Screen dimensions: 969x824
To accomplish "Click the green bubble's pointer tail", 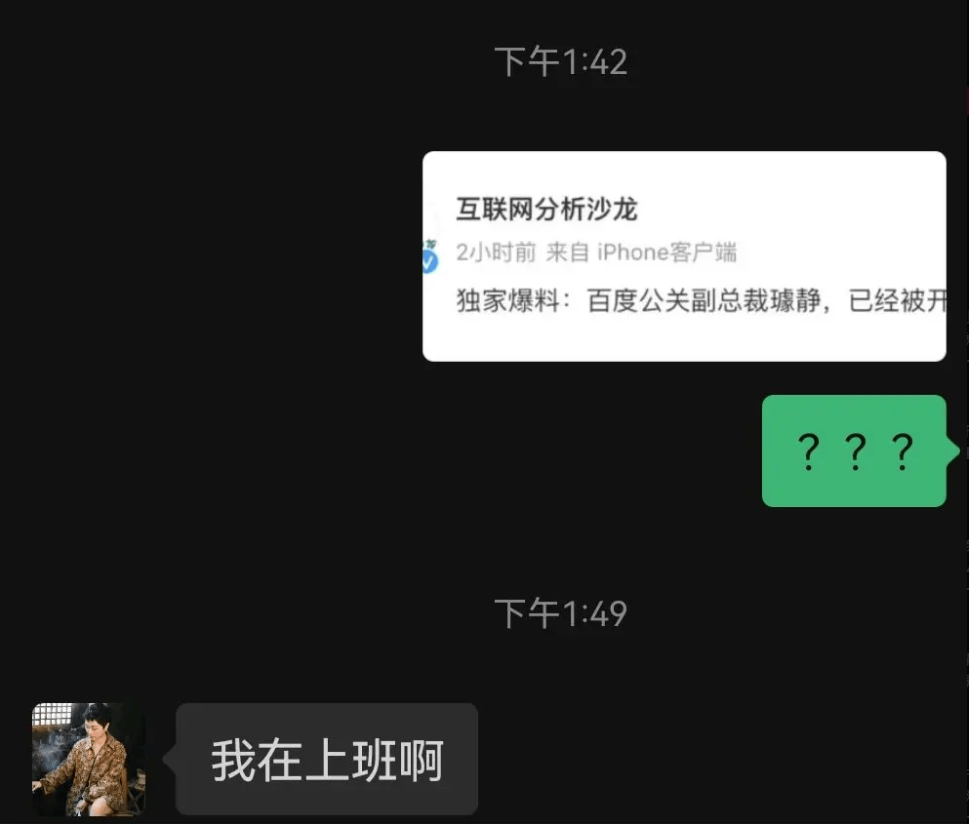I will click(x=952, y=451).
